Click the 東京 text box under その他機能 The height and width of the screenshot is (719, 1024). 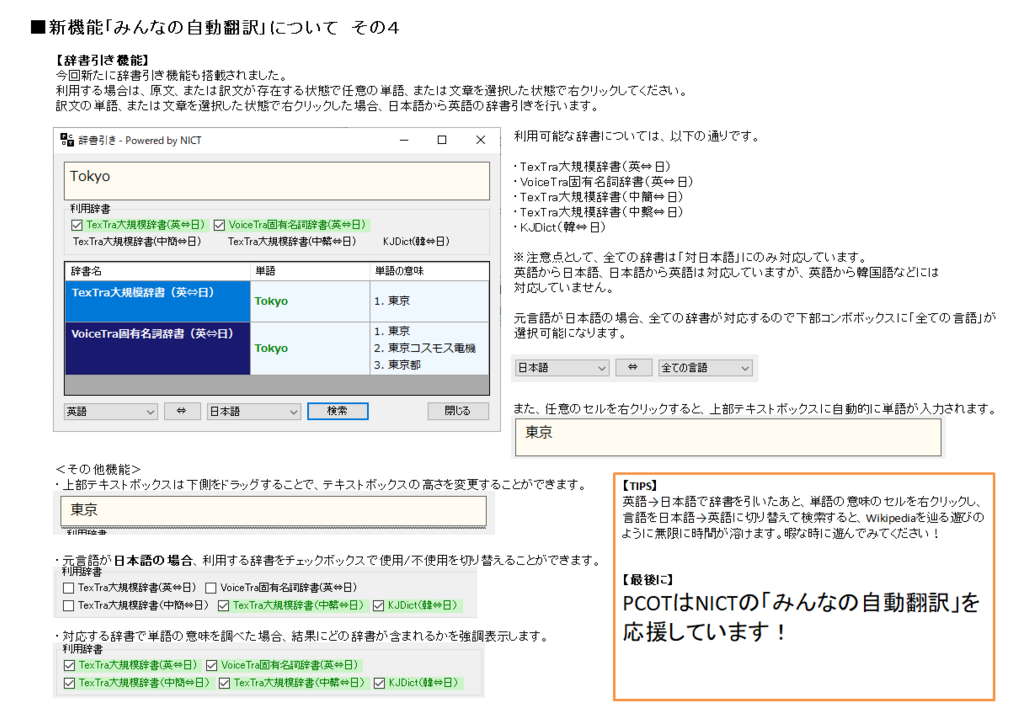[274, 511]
